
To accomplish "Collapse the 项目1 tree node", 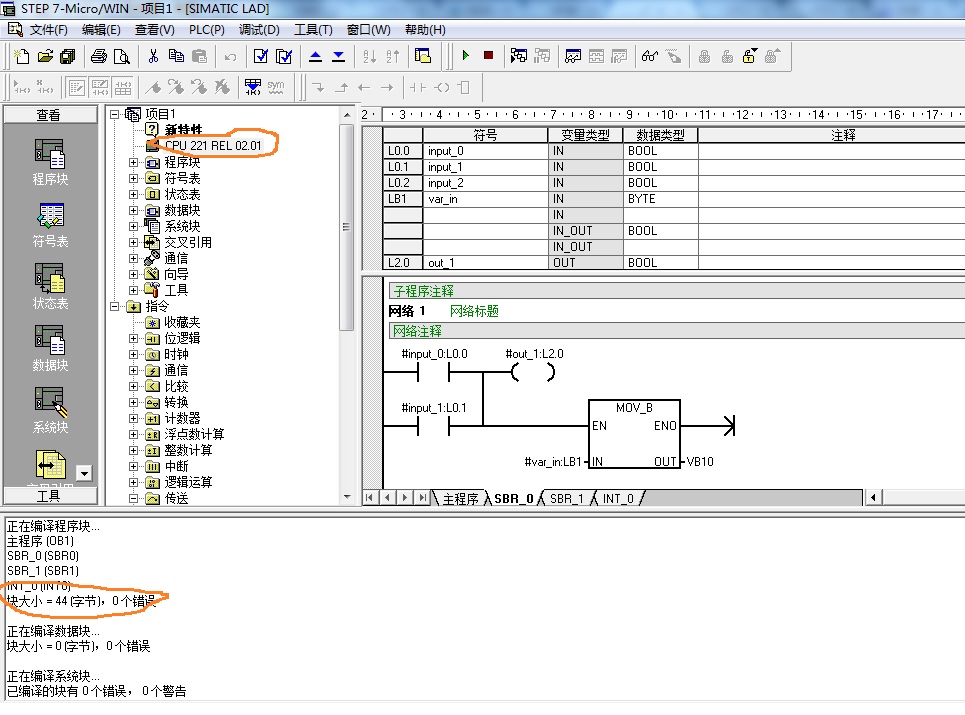I will click(114, 114).
